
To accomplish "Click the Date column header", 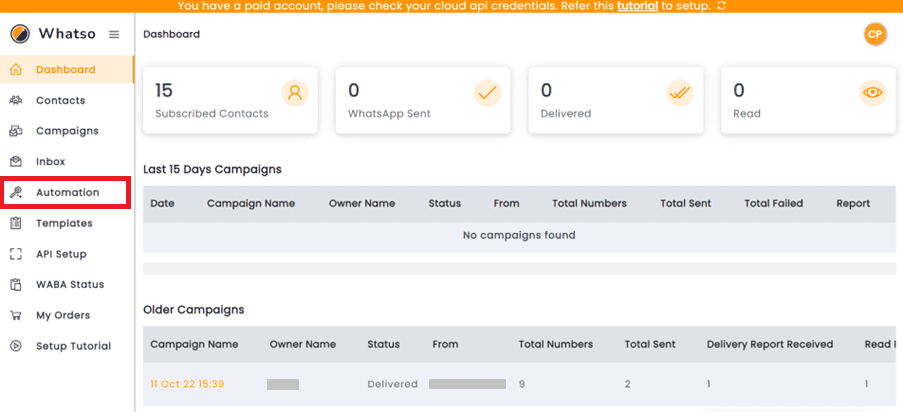I will tap(162, 203).
